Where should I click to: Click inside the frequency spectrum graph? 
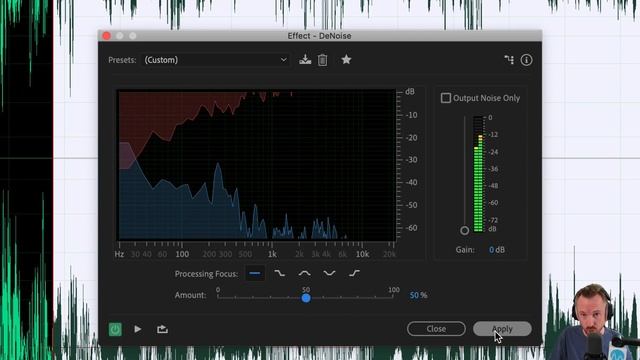[x=257, y=165]
